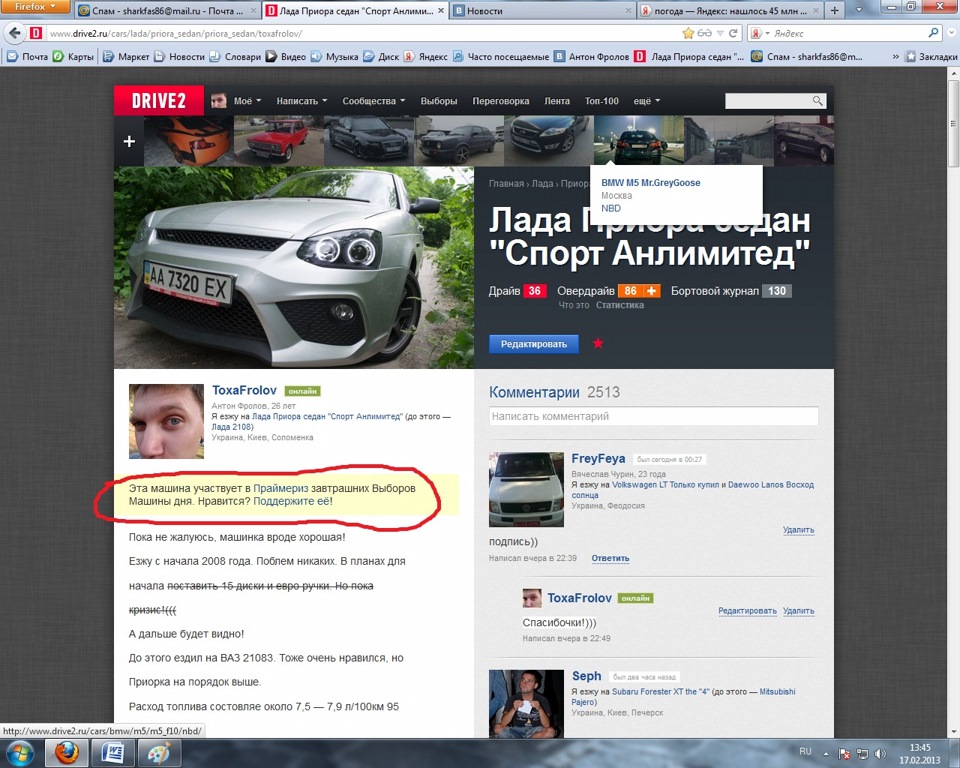The height and width of the screenshot is (768, 960).
Task: Click the Бортовой журнал 130 link
Action: tap(731, 291)
